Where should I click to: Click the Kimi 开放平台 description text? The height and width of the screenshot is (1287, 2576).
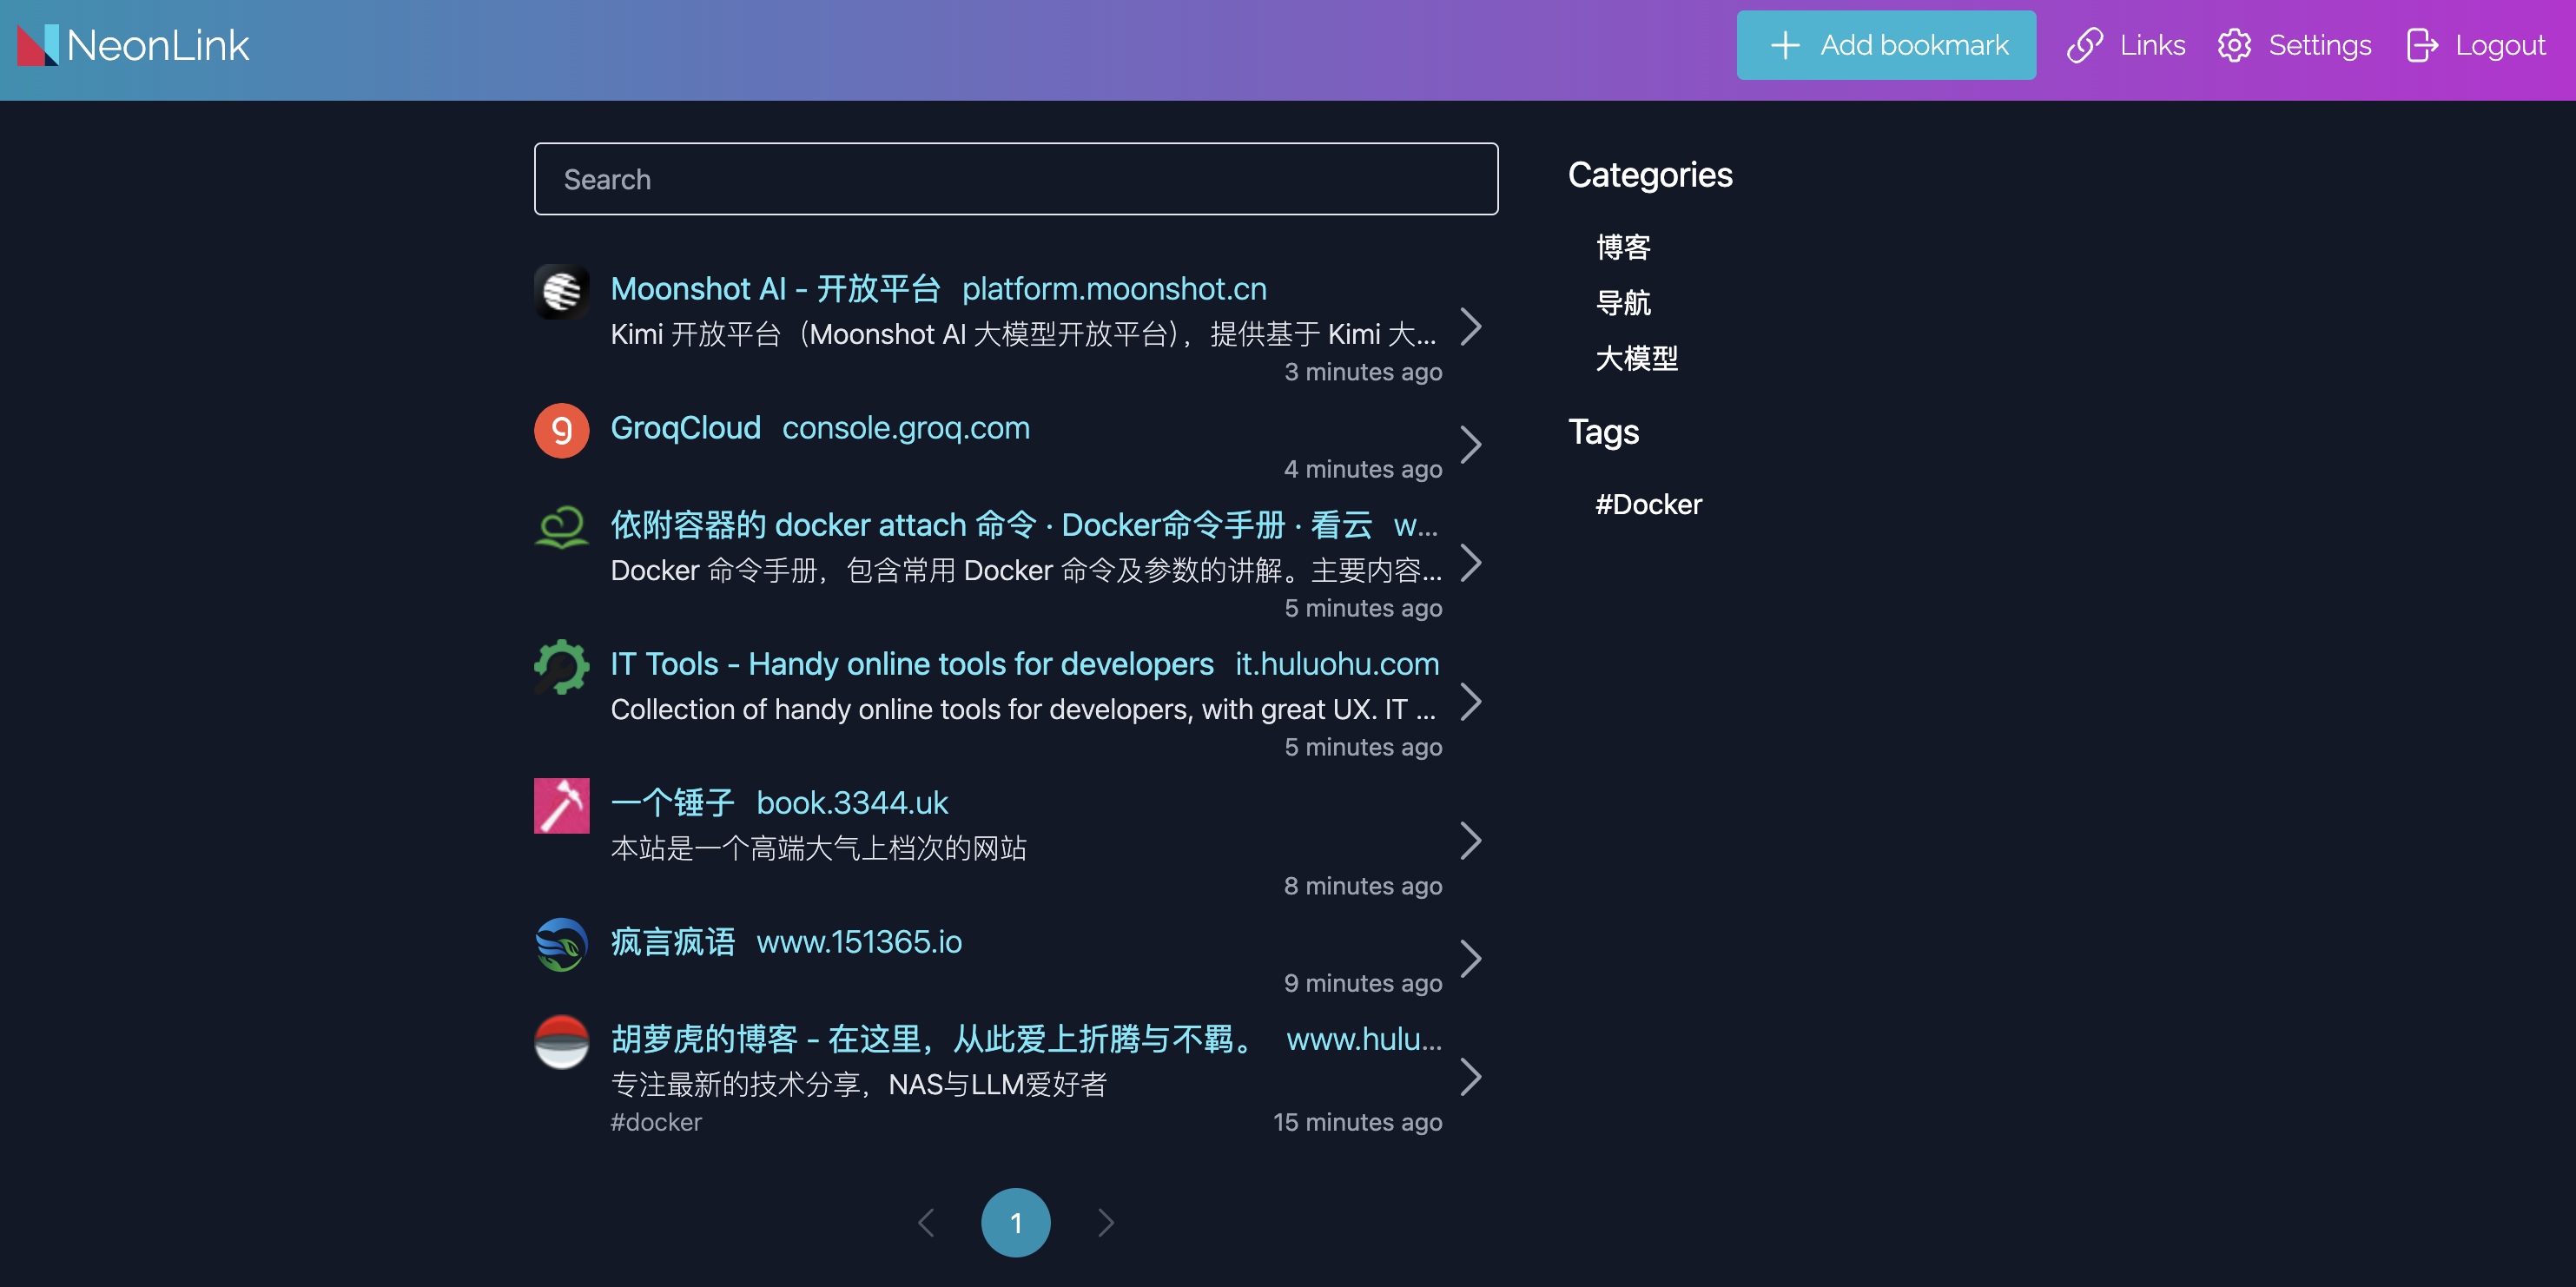pos(1026,334)
